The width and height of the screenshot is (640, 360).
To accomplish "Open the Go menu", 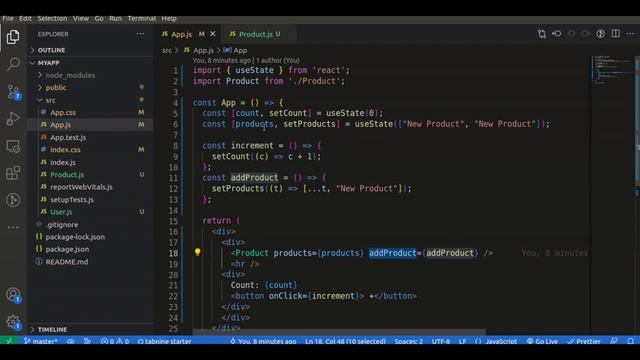I will click(x=99, y=18).
